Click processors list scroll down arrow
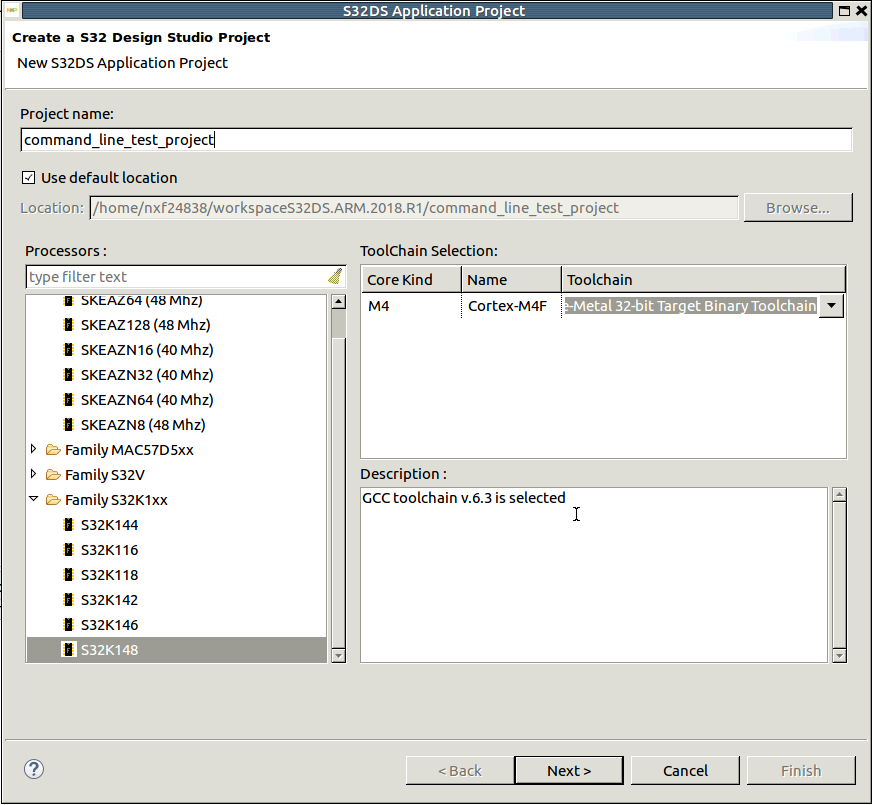The width and height of the screenshot is (872, 805). 338,656
